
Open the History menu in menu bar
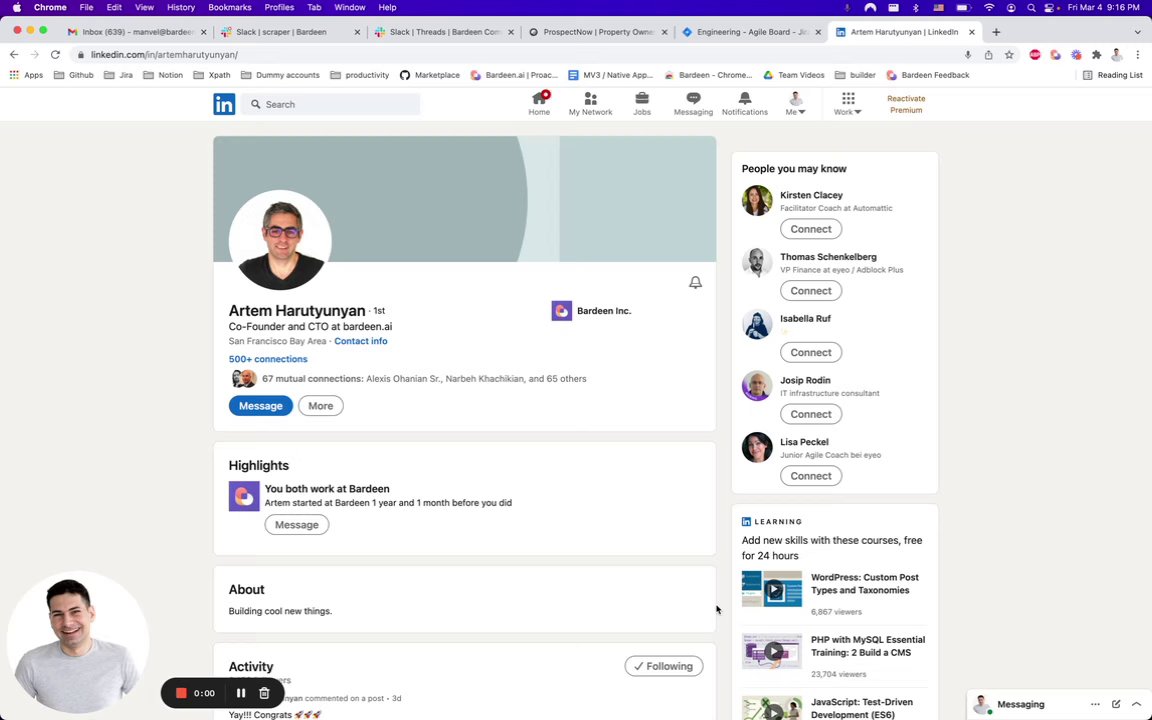pyautogui.click(x=181, y=7)
